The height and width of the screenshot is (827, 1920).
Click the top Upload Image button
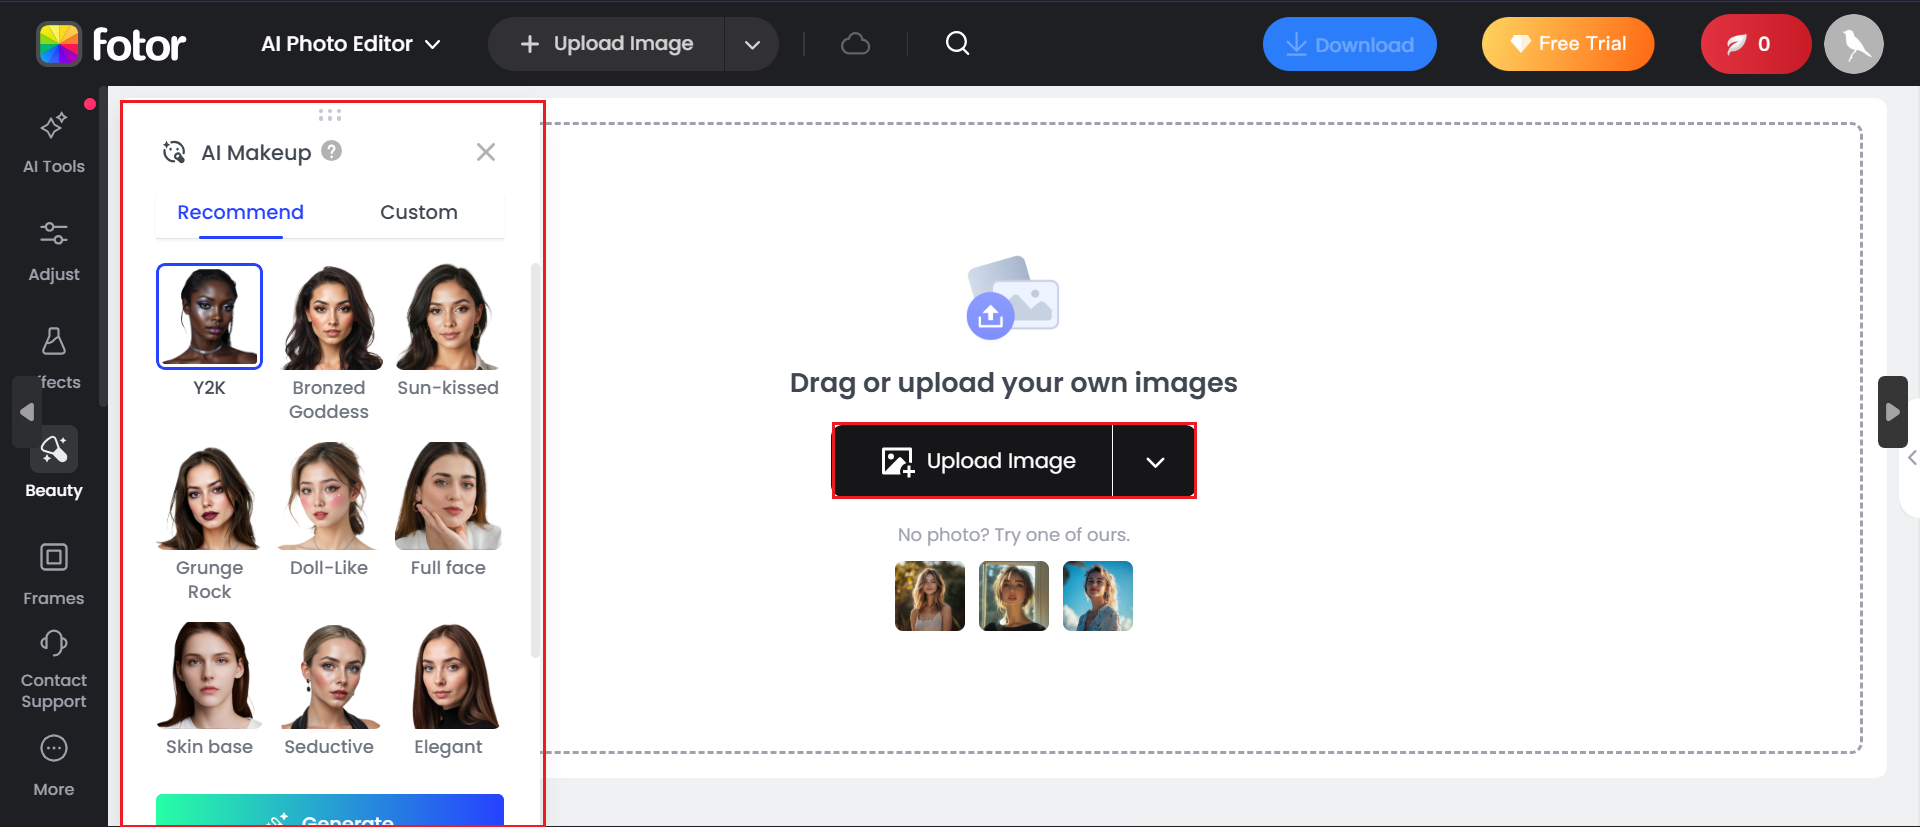pos(606,44)
